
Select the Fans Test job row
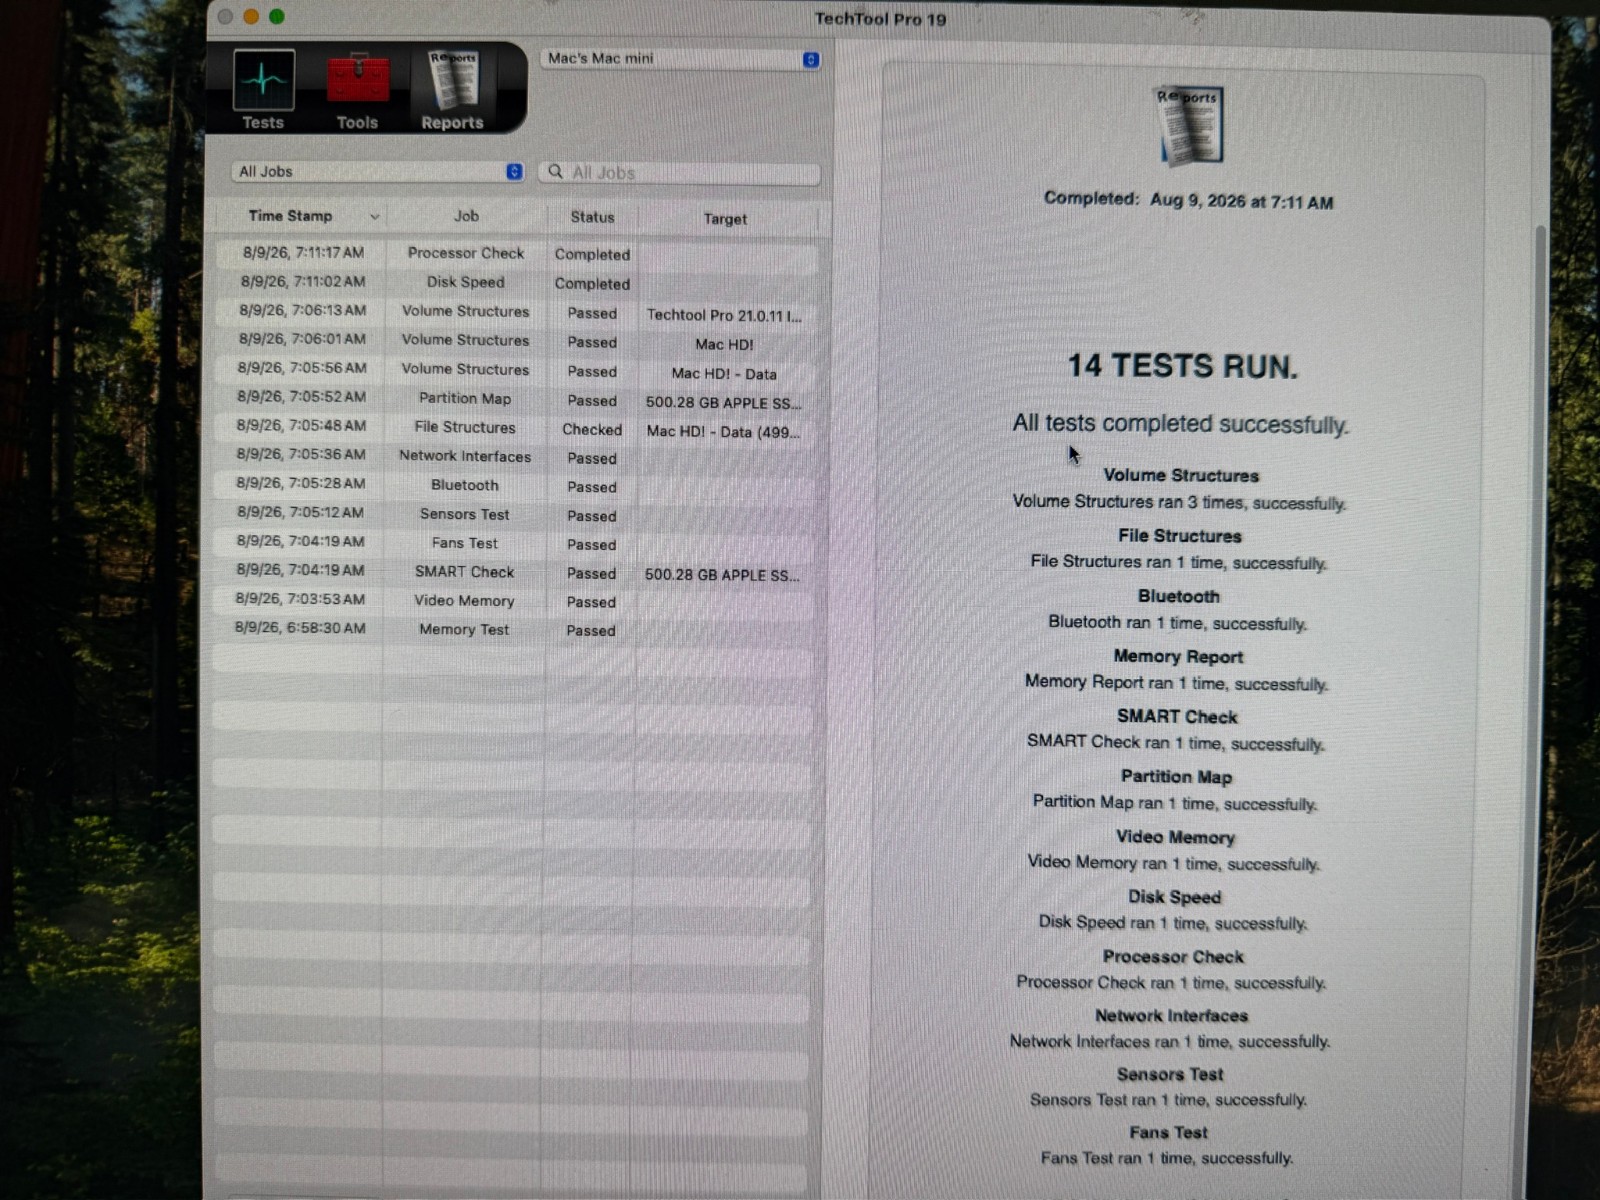coord(516,544)
